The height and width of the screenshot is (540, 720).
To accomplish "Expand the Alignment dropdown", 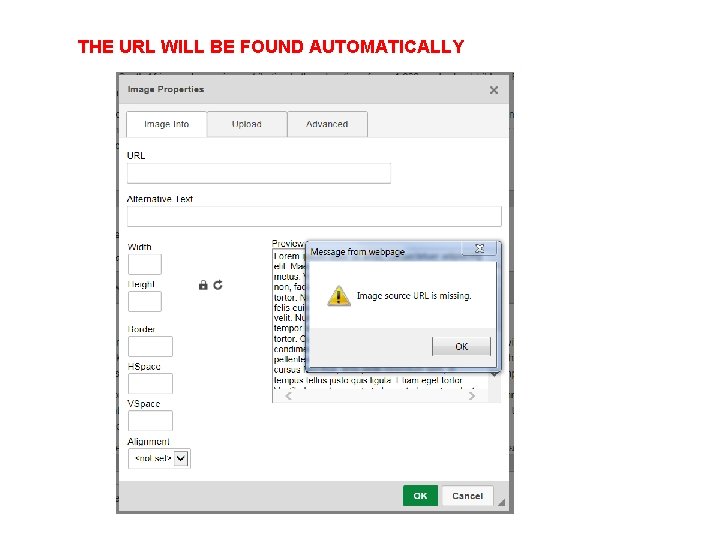I will tap(159, 458).
